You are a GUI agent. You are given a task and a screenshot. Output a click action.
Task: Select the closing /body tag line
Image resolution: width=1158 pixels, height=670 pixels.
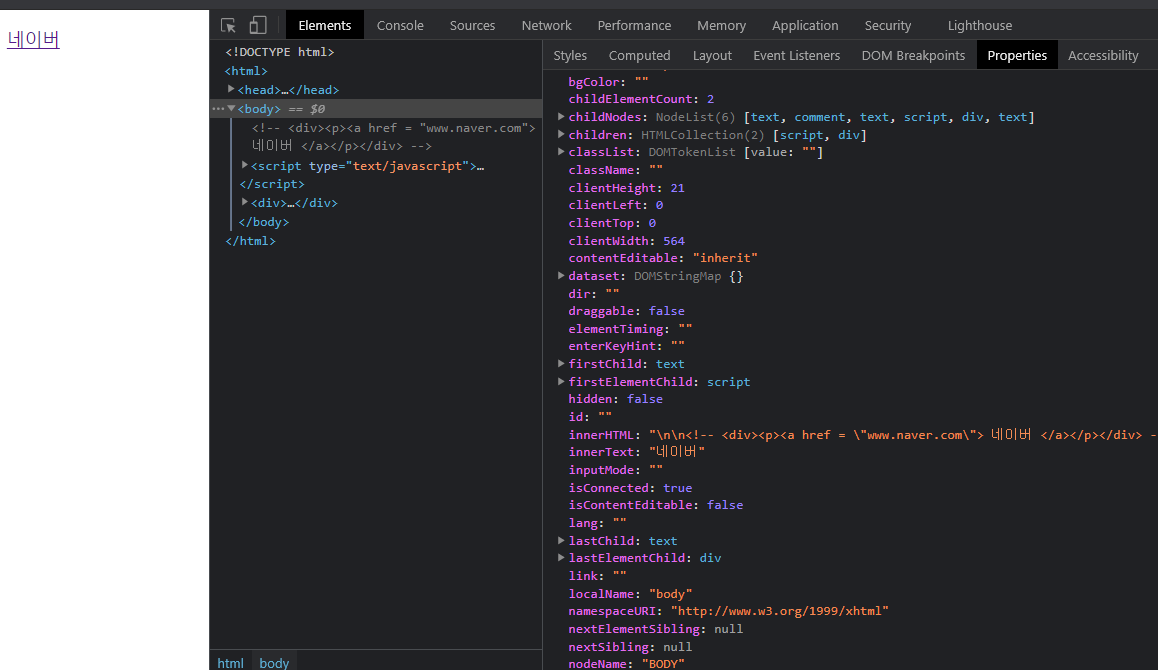click(x=264, y=222)
